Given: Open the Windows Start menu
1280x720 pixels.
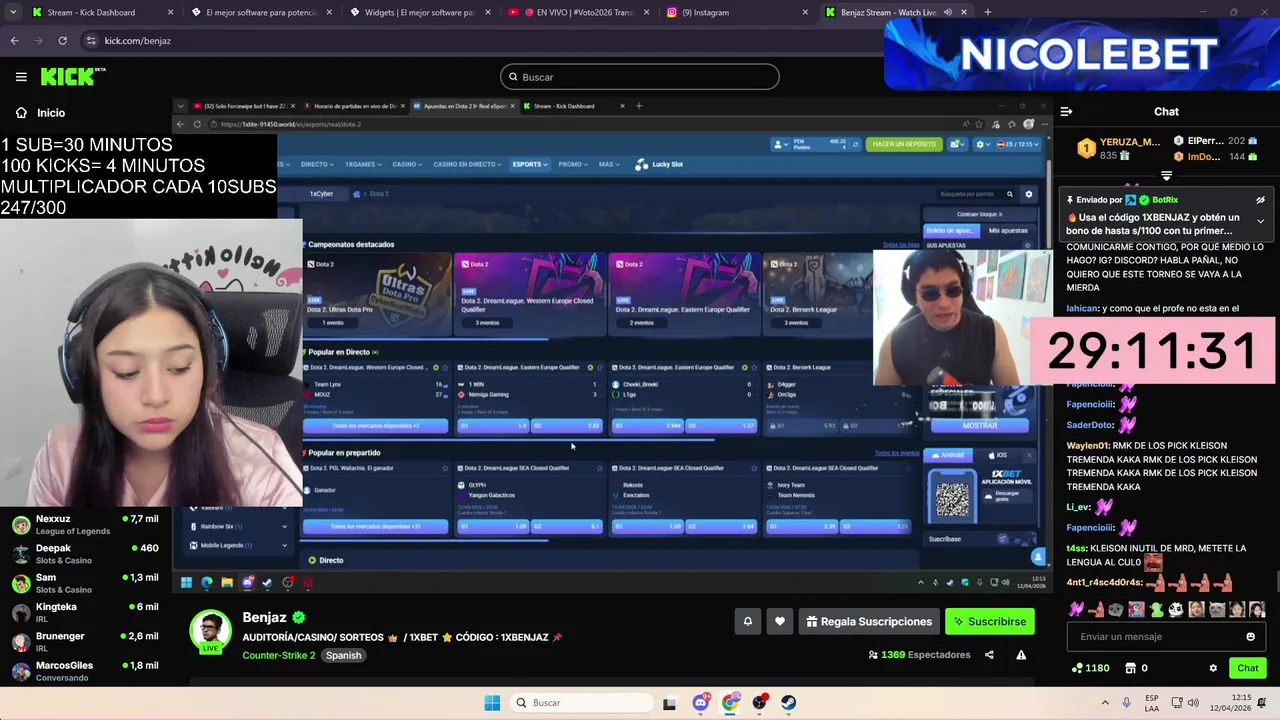Looking at the screenshot, I should 492,703.
